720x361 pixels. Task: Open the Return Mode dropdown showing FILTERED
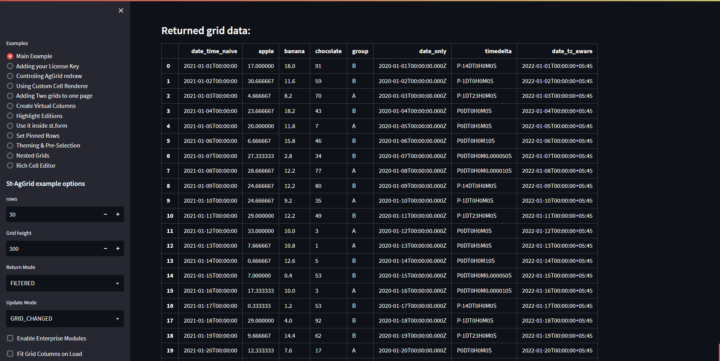pyautogui.click(x=65, y=283)
